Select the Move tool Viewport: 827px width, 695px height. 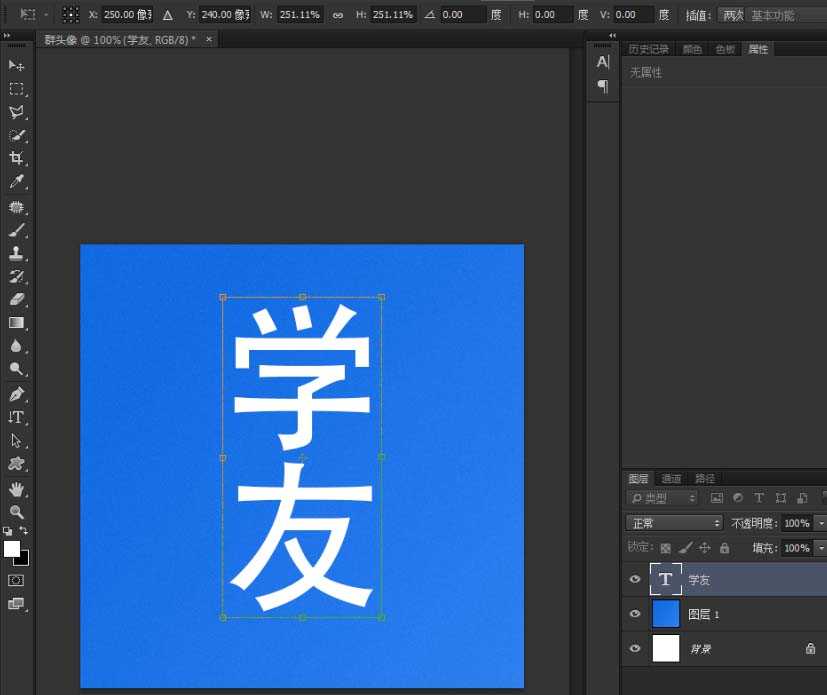point(13,65)
